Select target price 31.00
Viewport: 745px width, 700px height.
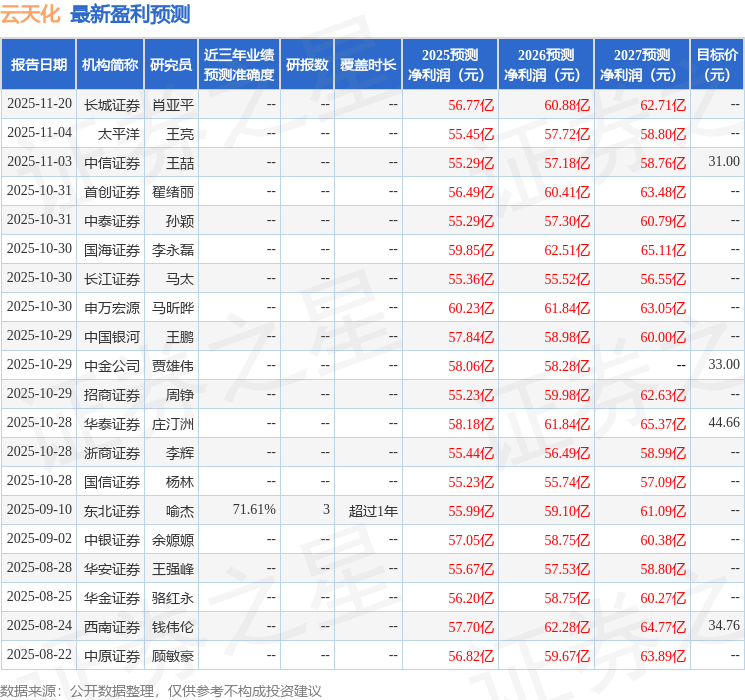coord(724,162)
